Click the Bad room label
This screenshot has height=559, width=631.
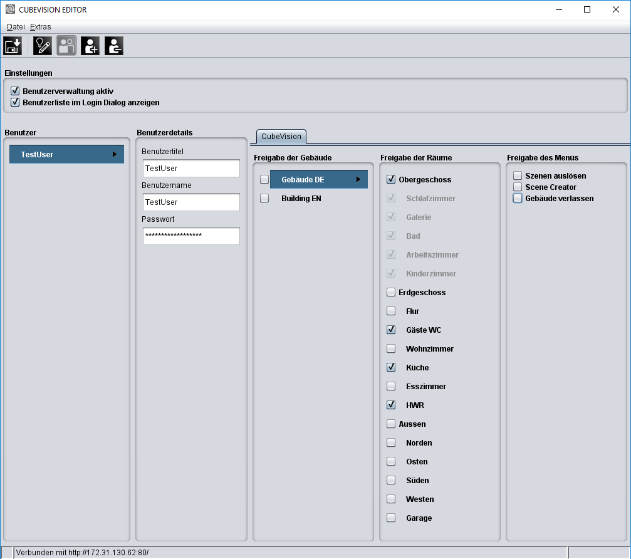pyautogui.click(x=413, y=236)
